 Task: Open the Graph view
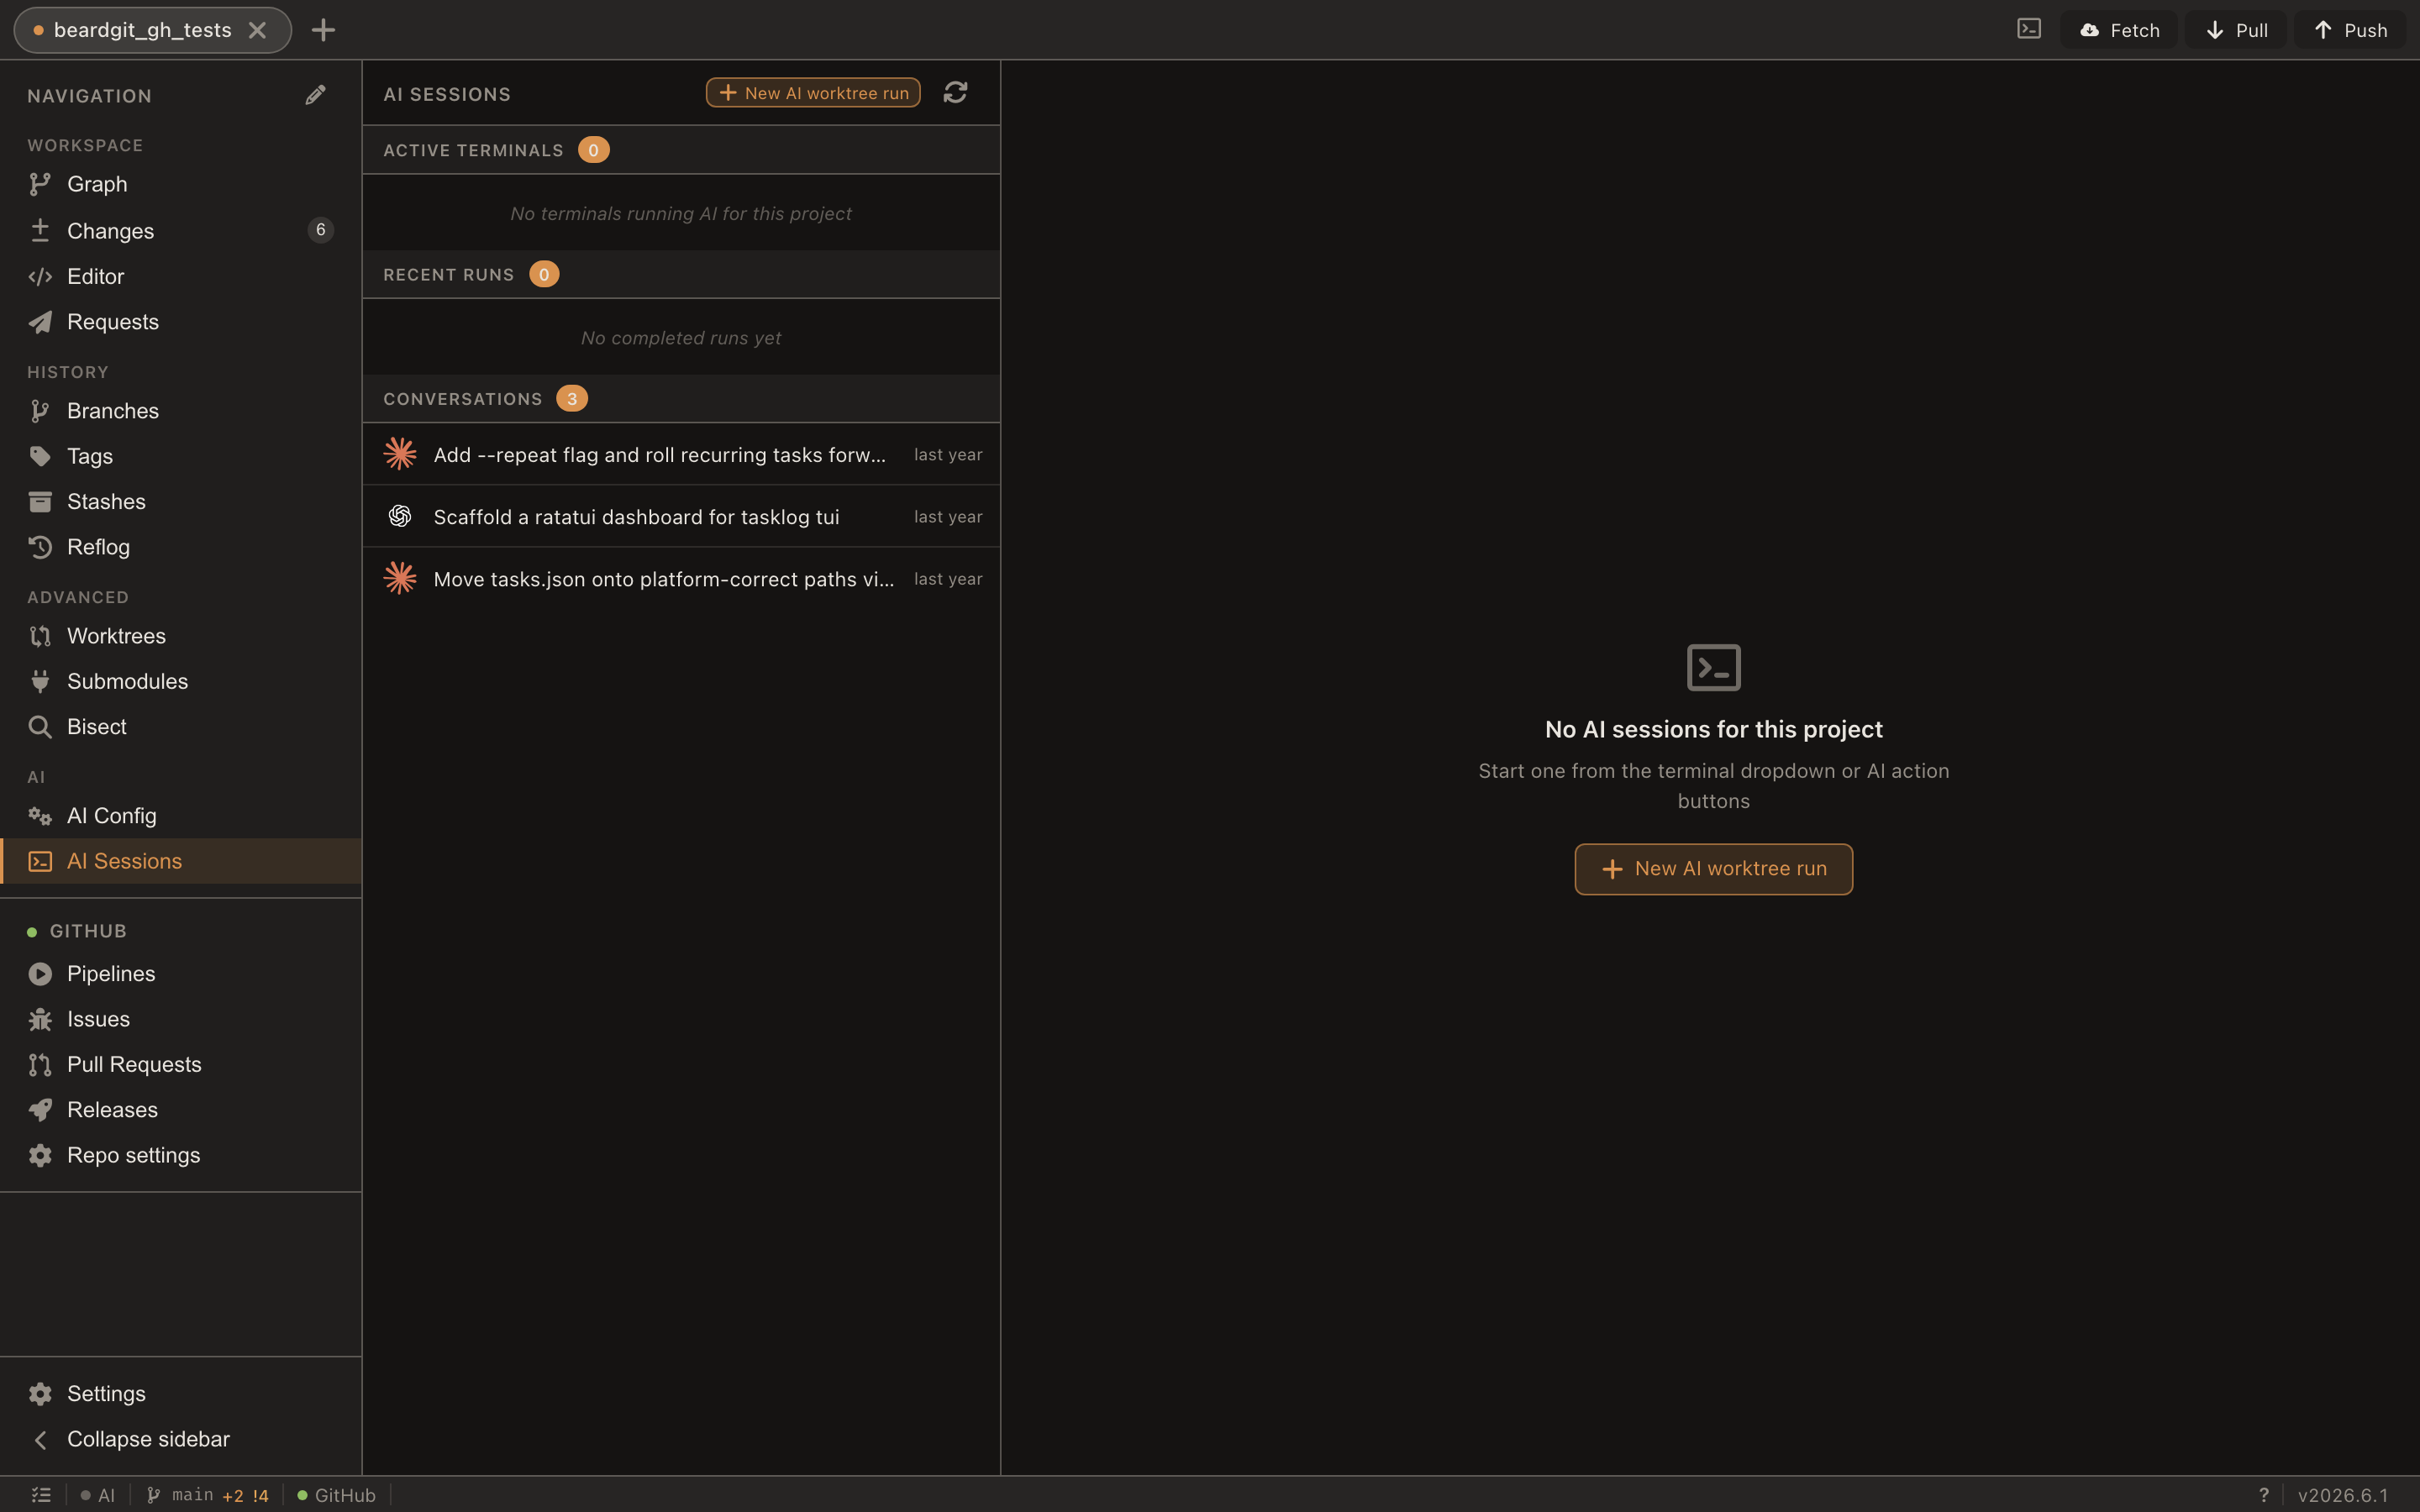(181, 184)
